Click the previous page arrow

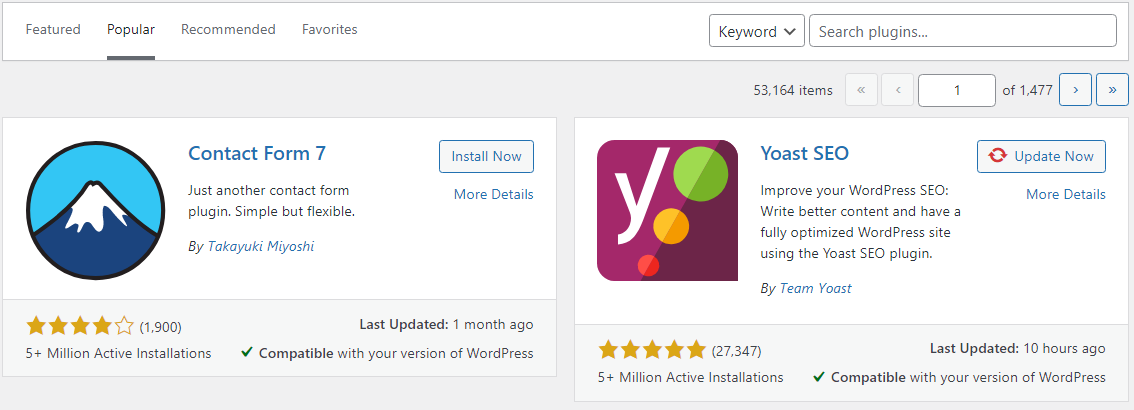click(898, 90)
